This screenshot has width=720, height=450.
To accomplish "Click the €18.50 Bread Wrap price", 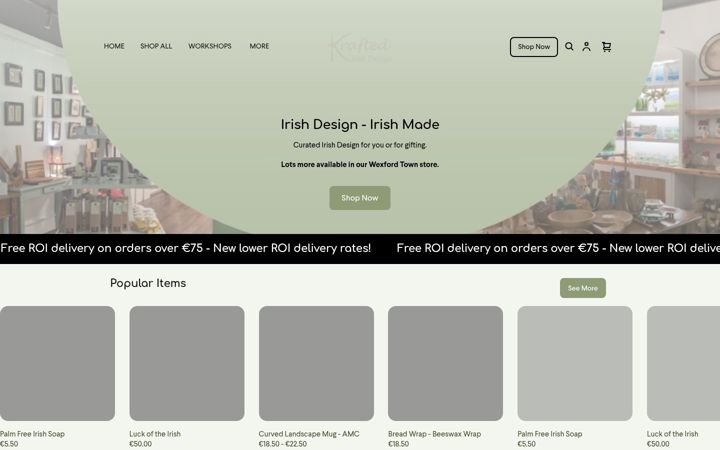I will click(x=399, y=444).
